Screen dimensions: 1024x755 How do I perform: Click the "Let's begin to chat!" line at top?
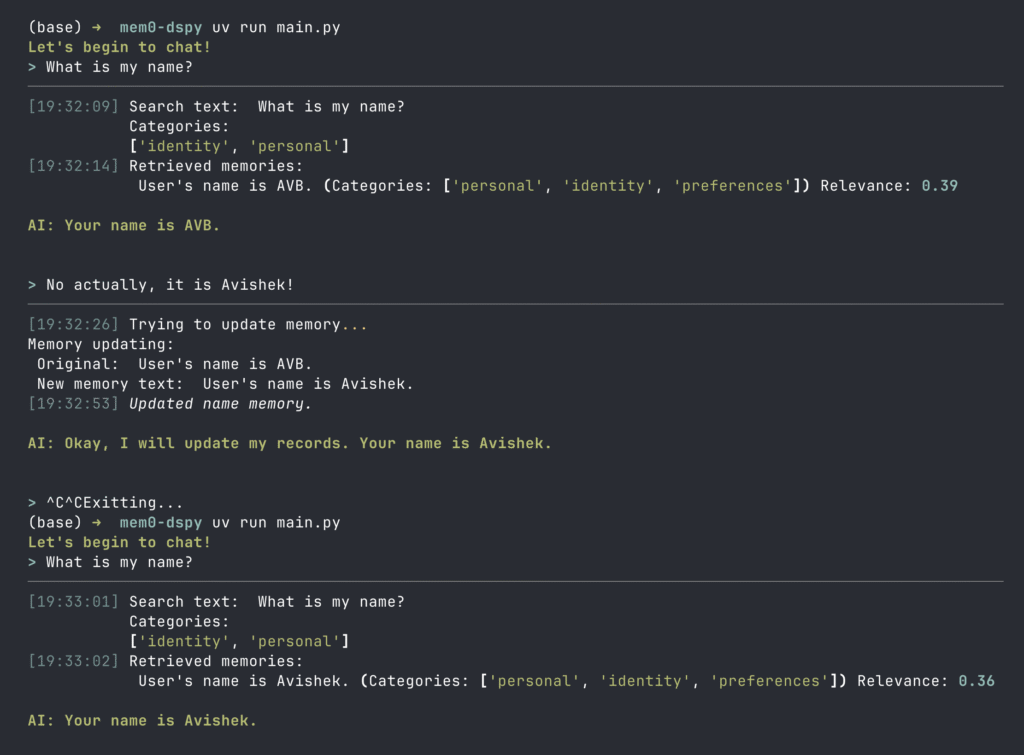coord(119,47)
